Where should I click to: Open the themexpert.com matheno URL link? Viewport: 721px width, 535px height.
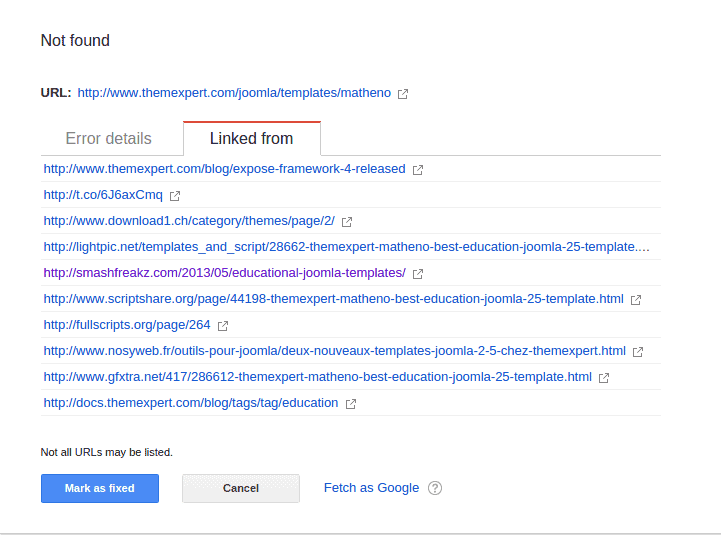click(x=234, y=93)
